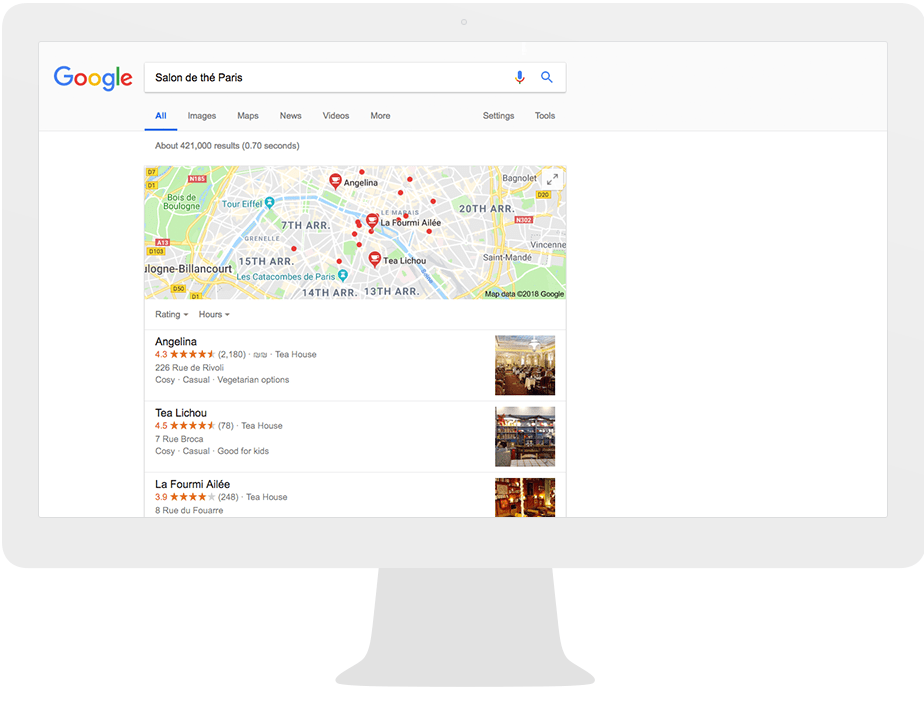Open the Maps tab
Image resolution: width=924 pixels, height=706 pixels.
(x=248, y=116)
